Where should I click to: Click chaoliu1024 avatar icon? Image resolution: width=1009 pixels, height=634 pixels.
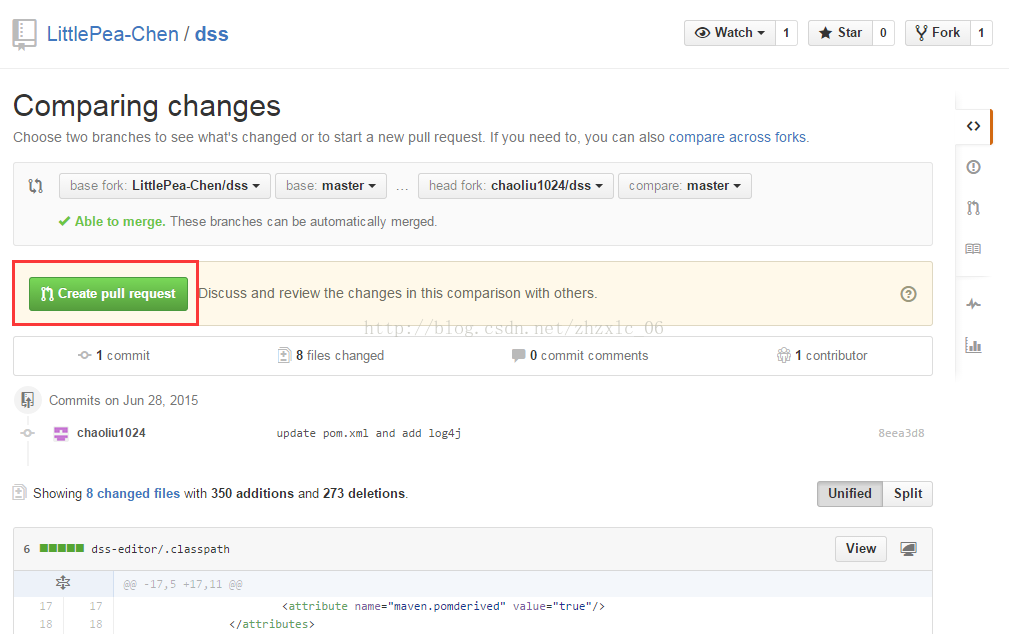61,433
